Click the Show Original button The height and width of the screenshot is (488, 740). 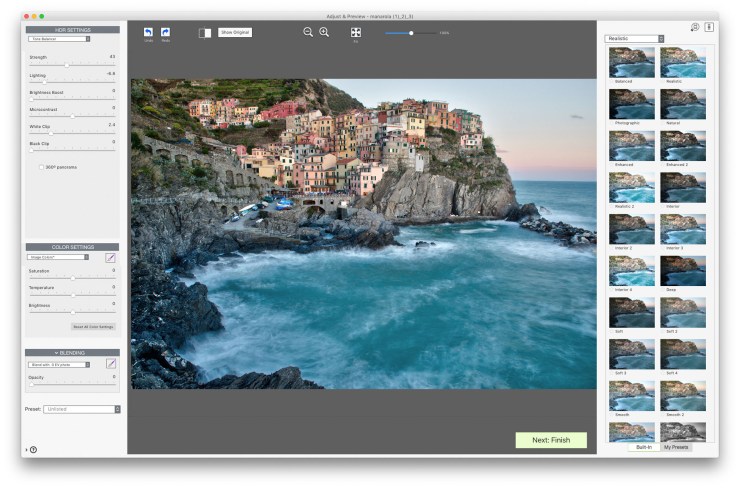tap(235, 33)
